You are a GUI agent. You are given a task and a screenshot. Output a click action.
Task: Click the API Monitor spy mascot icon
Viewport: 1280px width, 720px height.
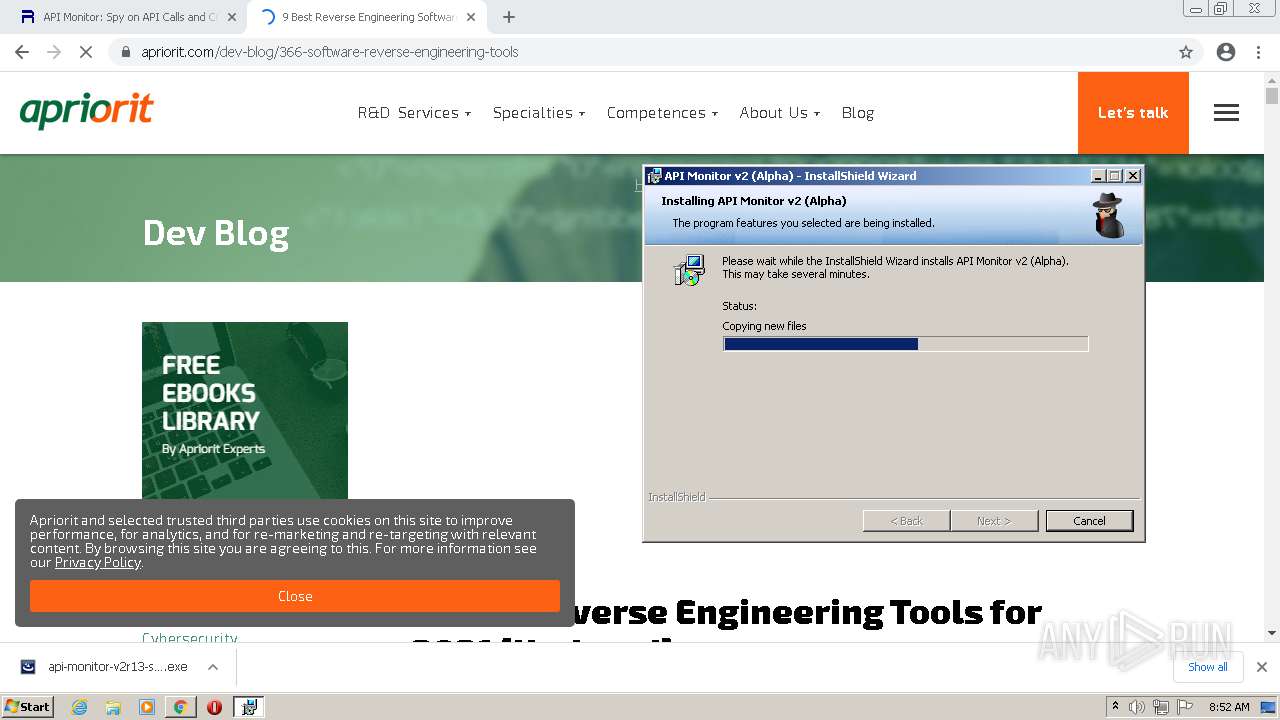coord(1108,215)
